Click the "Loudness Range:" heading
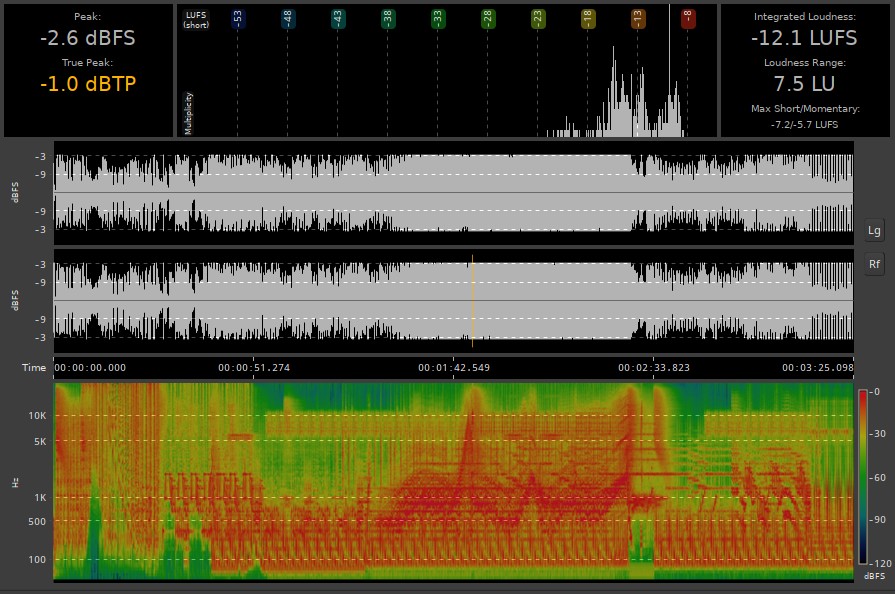Viewport: 895px width, 594px height. tap(804, 62)
